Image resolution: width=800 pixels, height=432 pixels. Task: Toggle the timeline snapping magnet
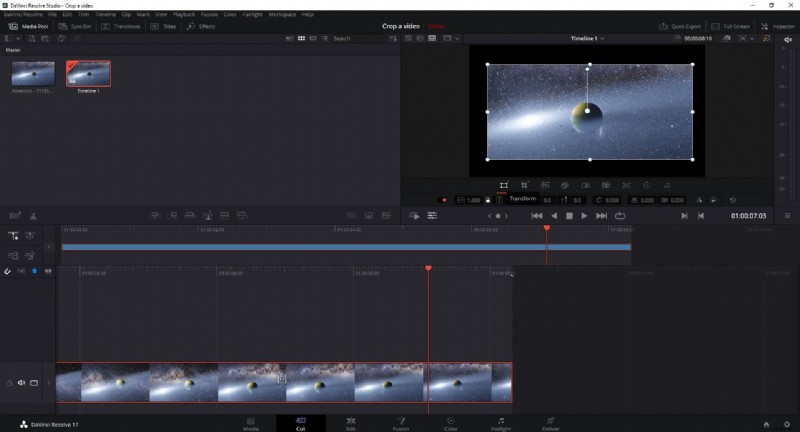(x=8, y=271)
